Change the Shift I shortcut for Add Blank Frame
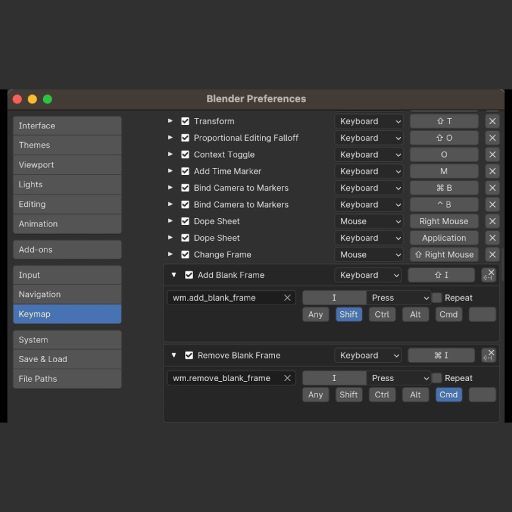 pos(441,275)
